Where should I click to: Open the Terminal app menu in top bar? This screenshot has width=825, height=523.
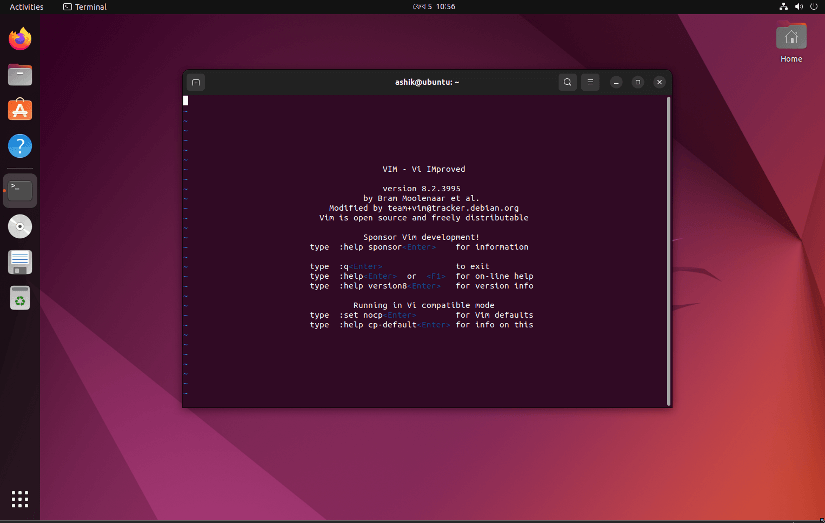[x=85, y=7]
